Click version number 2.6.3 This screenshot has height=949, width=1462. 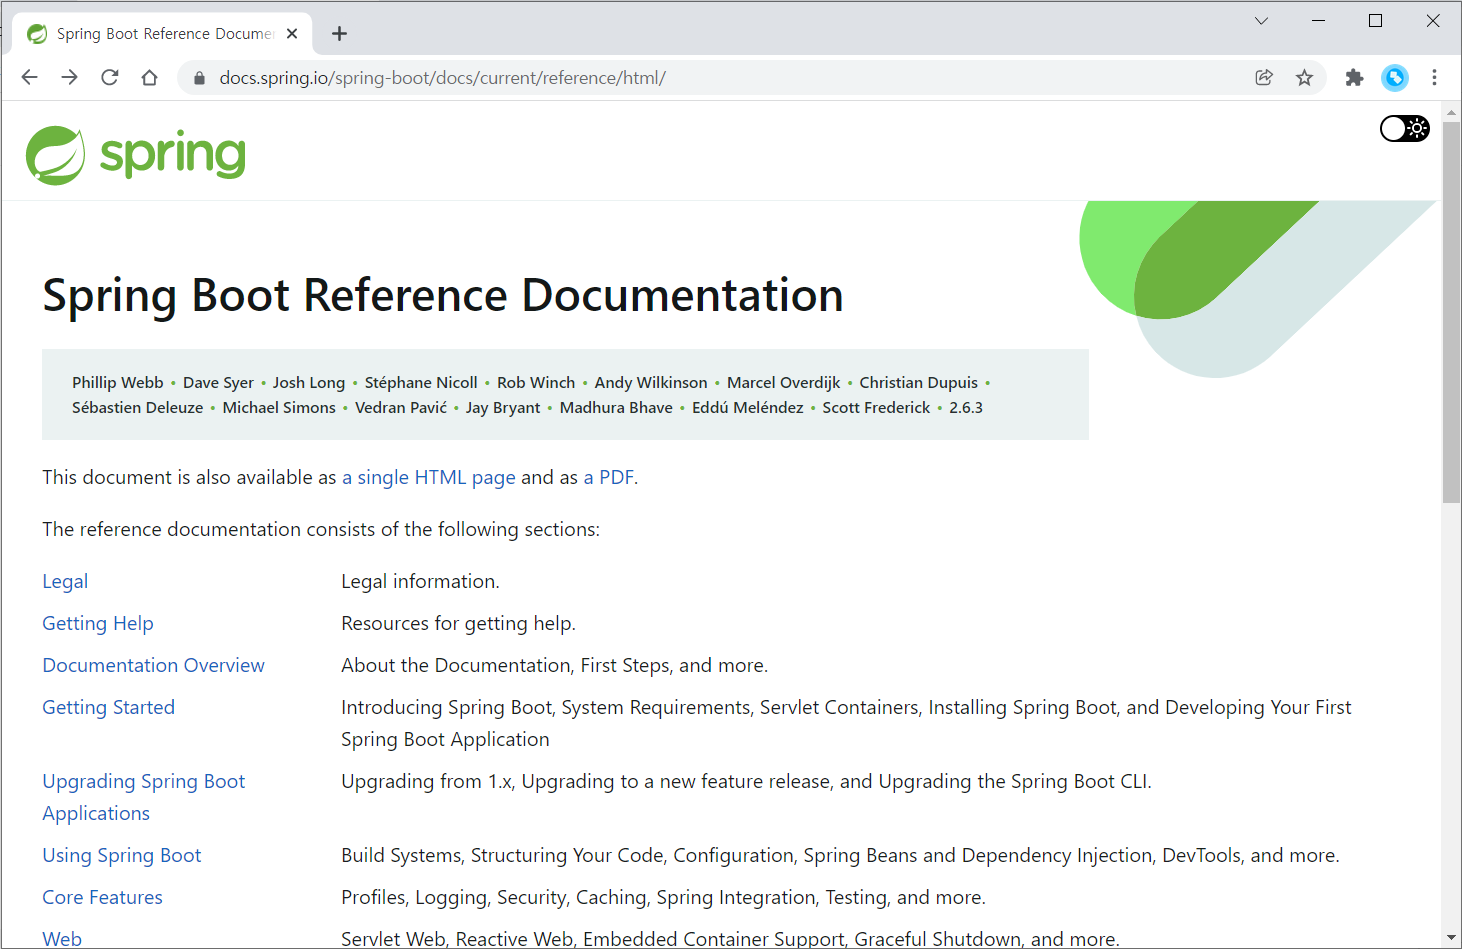[966, 408]
